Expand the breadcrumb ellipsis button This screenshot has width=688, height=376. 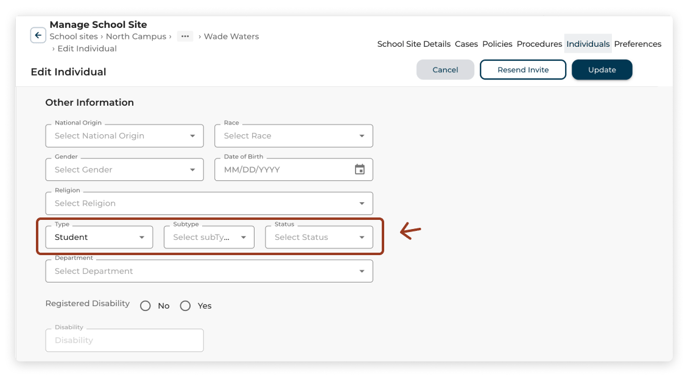coord(185,36)
